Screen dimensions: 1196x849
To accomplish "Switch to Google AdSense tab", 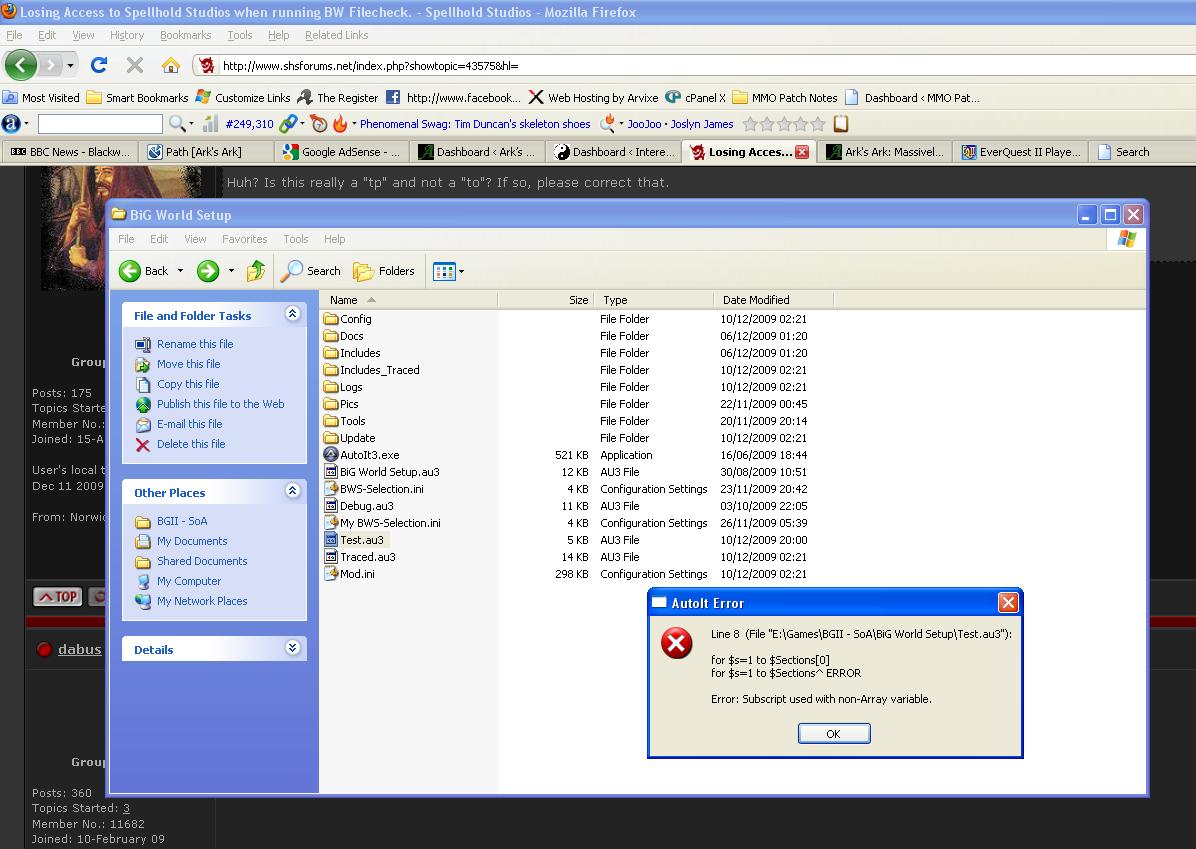I will click(x=342, y=152).
